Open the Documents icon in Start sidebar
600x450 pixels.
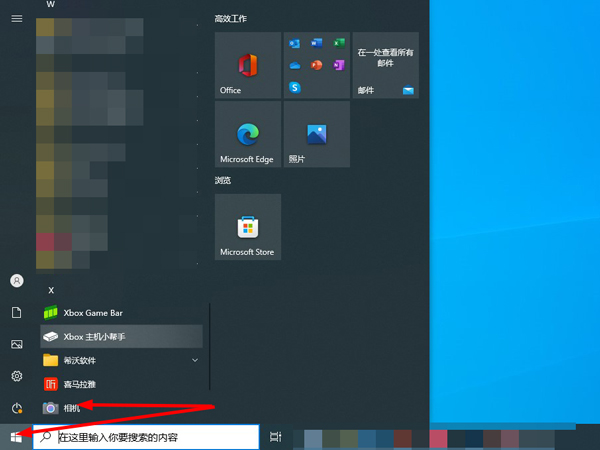pos(16,313)
